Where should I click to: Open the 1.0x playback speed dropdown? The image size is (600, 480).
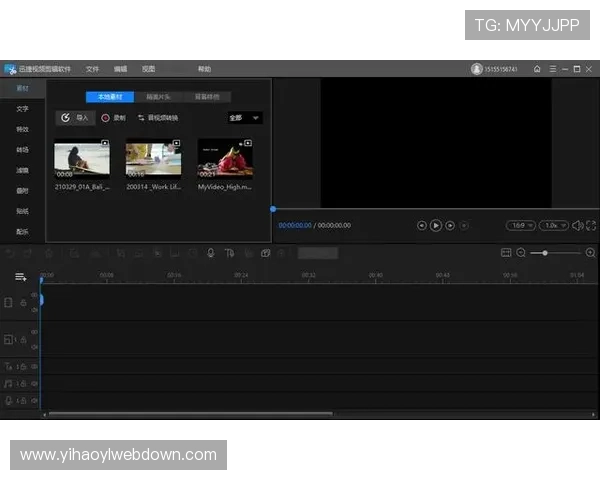point(553,226)
